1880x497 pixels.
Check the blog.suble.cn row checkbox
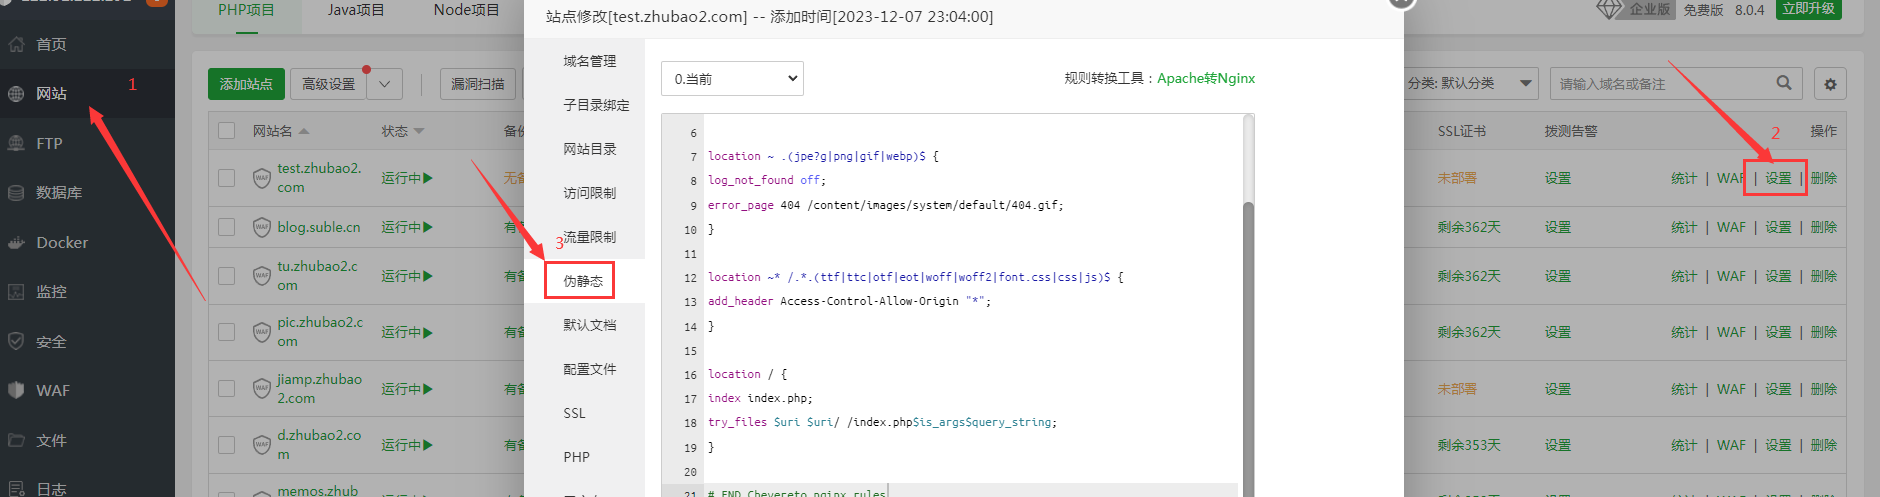[227, 227]
